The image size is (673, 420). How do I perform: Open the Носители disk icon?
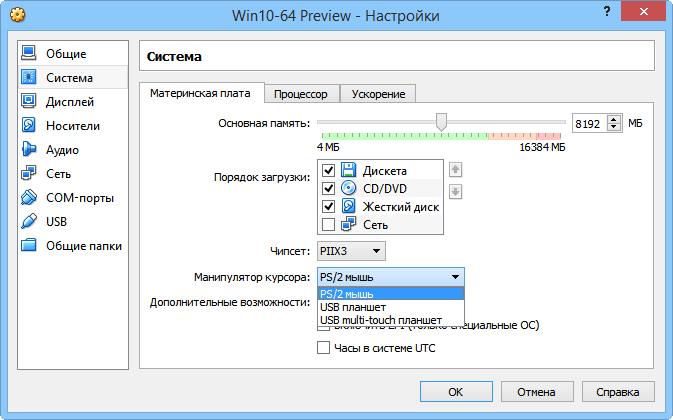(x=29, y=125)
